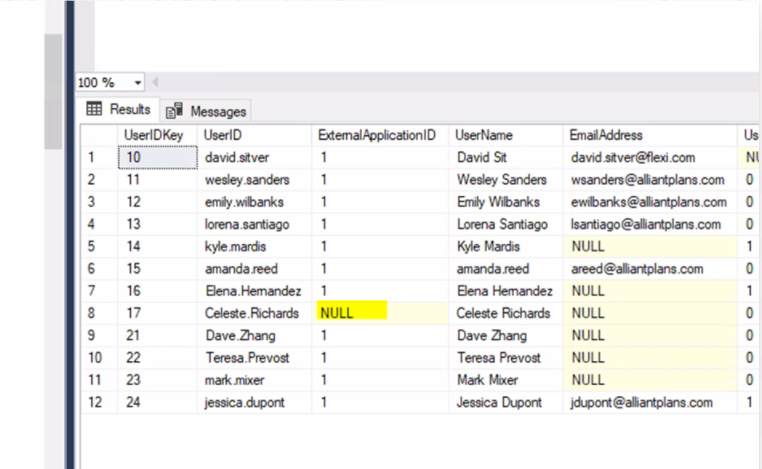The image size is (762, 469).
Task: Select the UserName column header
Action: [506, 135]
